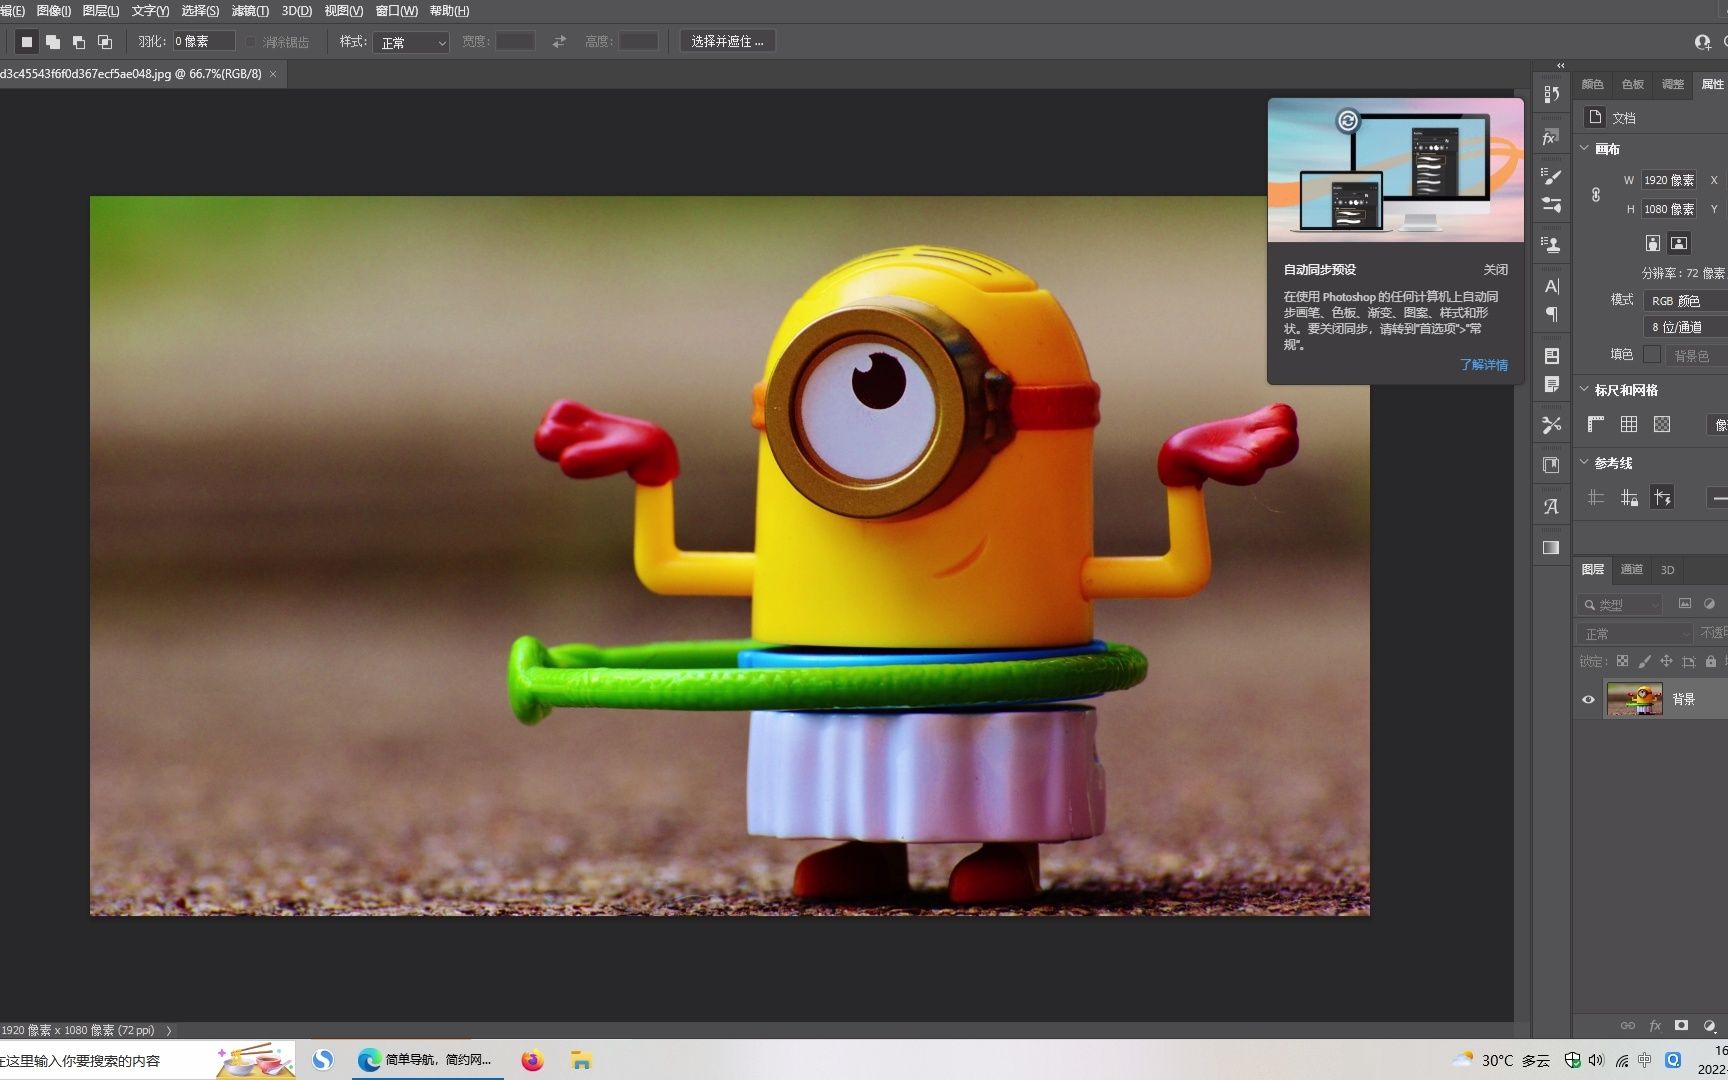Click new adjustment layer icon
The image size is (1728, 1080).
[x=1710, y=1026]
